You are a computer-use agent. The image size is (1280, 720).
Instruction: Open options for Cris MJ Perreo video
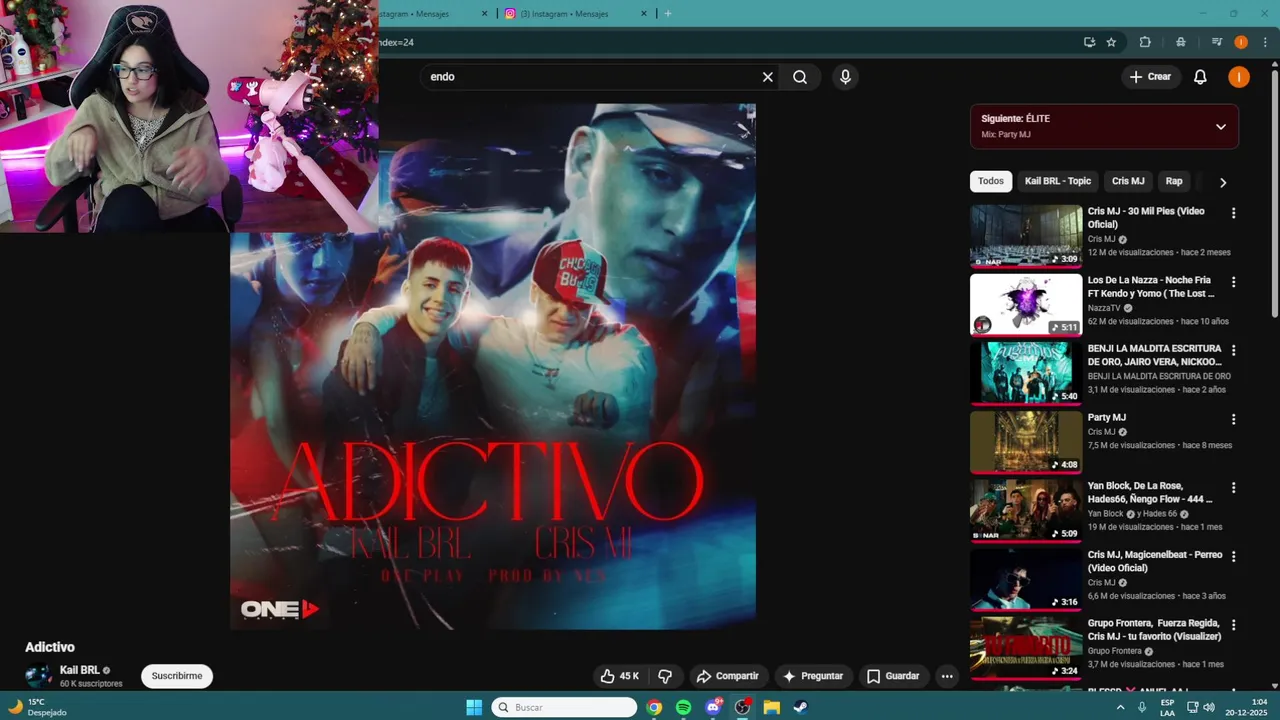point(1233,556)
